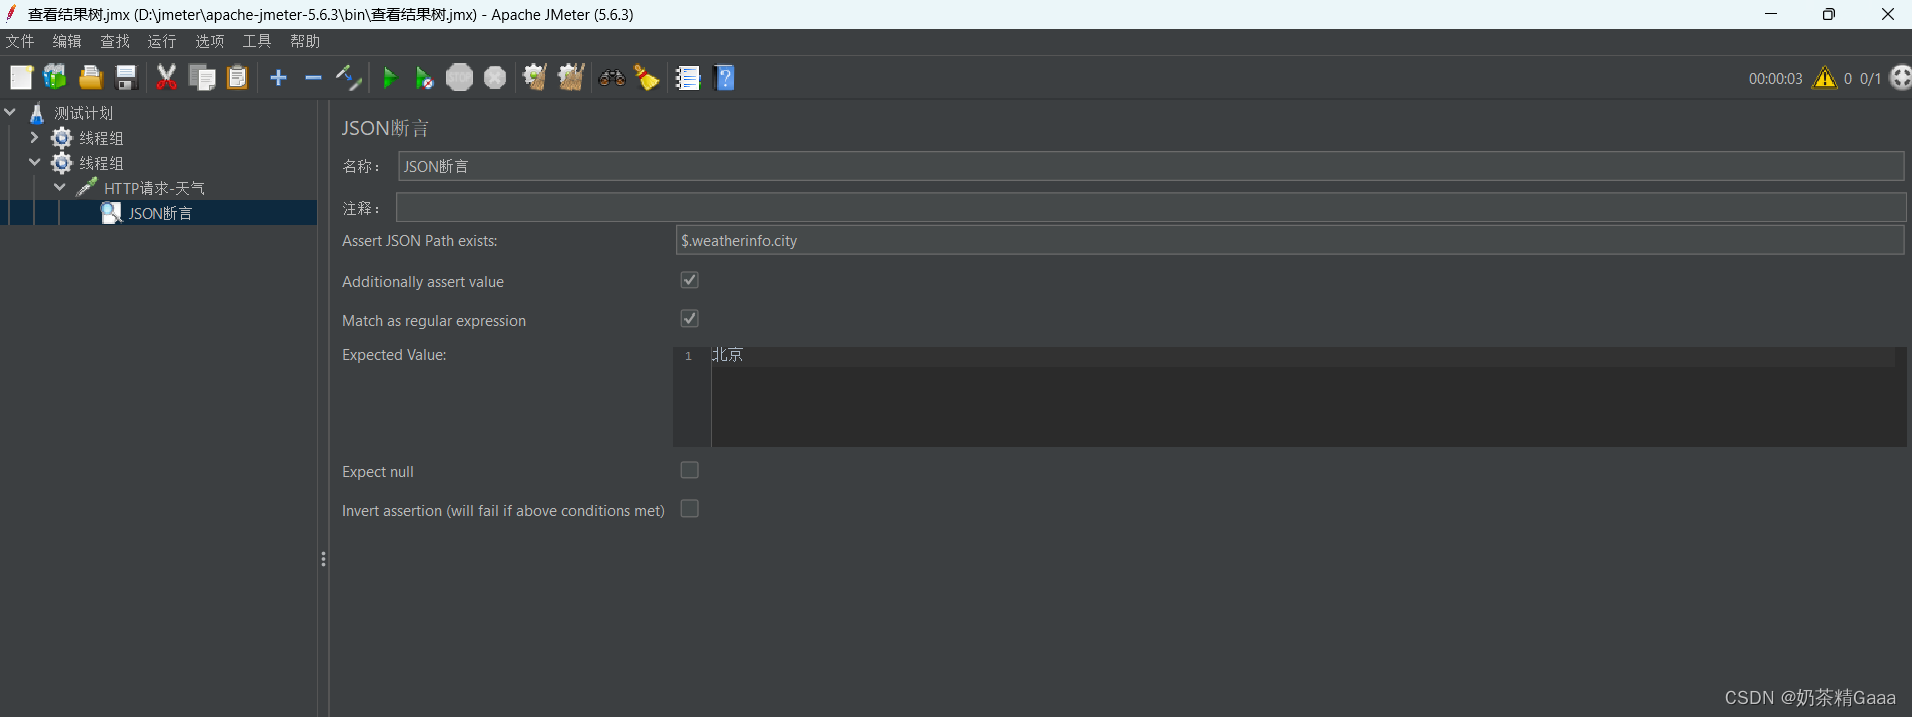Click the elapsed time 00:00:03 display
1912x717 pixels.
pos(1775,78)
